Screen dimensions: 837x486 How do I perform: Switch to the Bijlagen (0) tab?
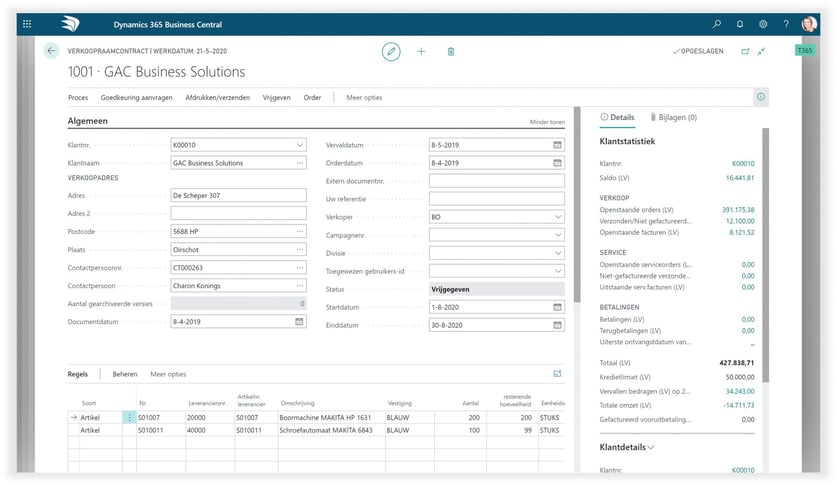point(674,117)
